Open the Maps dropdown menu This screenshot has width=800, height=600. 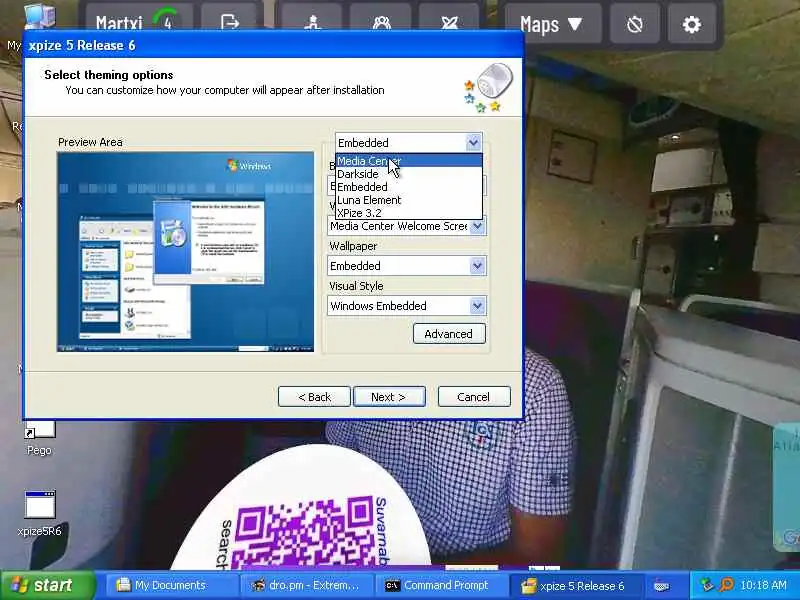pos(552,23)
